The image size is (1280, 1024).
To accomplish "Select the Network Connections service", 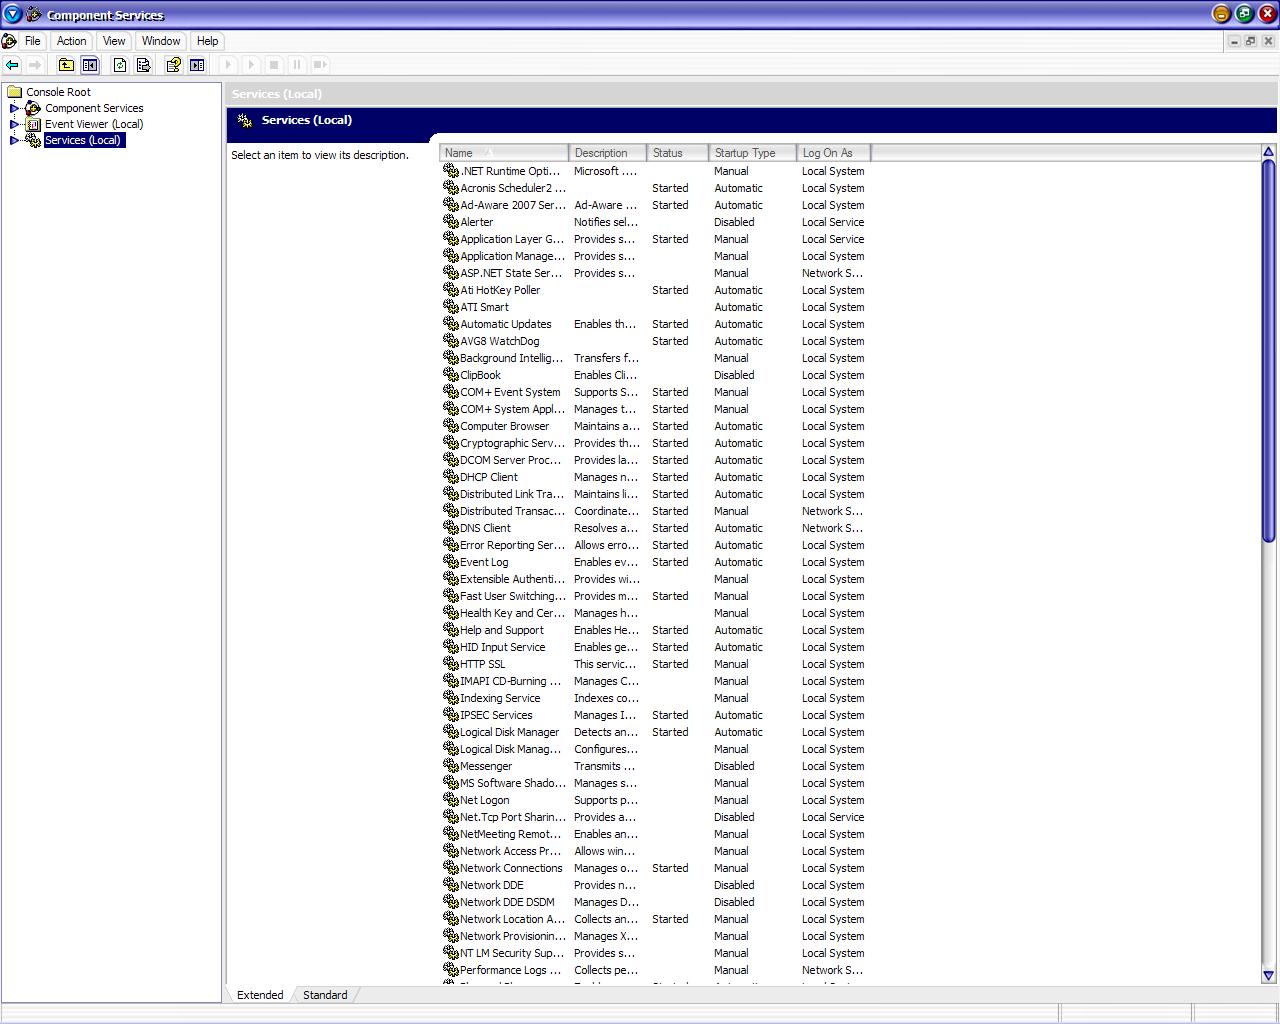I will pos(654,868).
